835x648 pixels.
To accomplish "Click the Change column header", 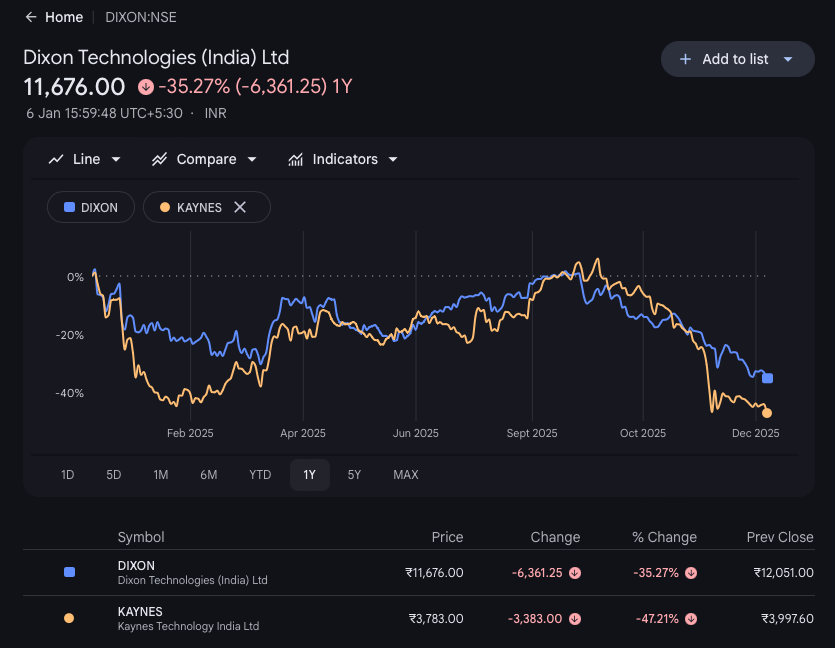I will tap(555, 537).
